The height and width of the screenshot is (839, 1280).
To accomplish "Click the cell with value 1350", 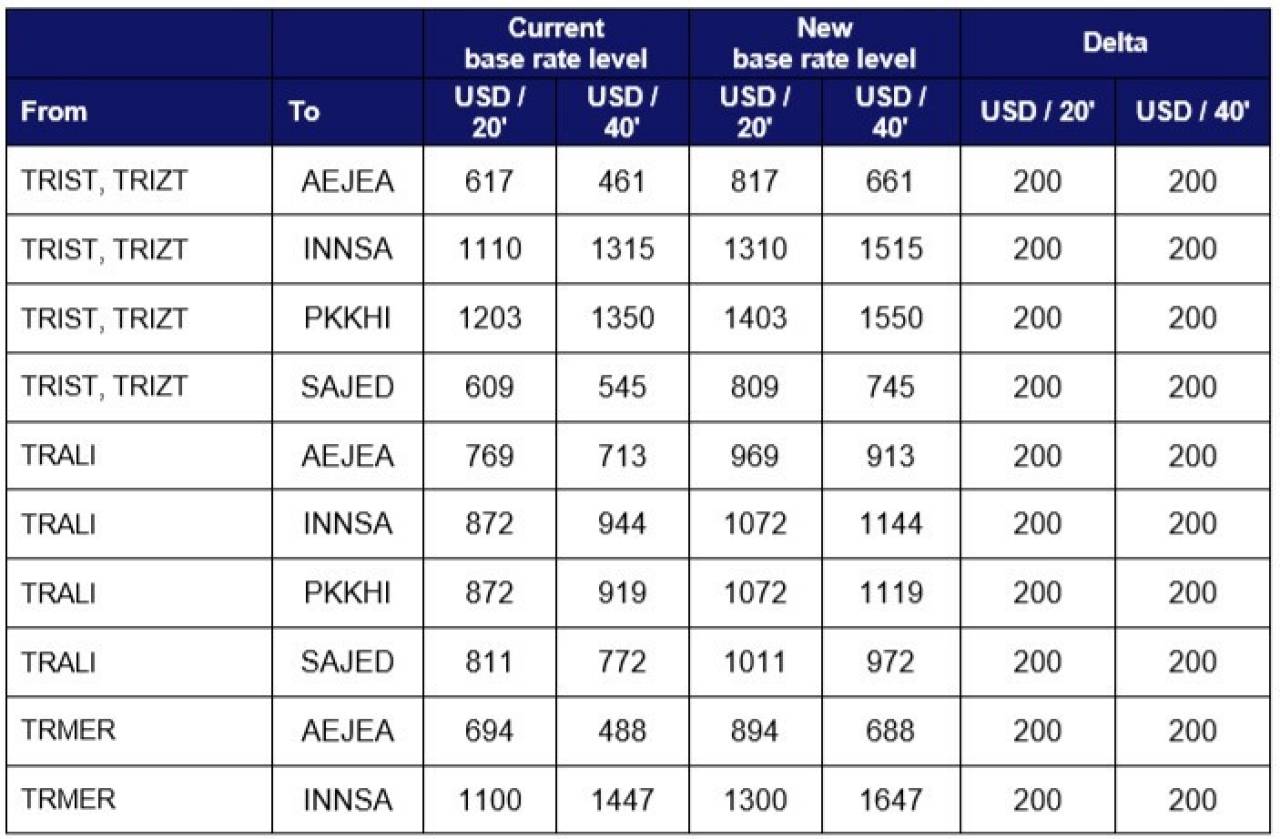I will tap(622, 318).
